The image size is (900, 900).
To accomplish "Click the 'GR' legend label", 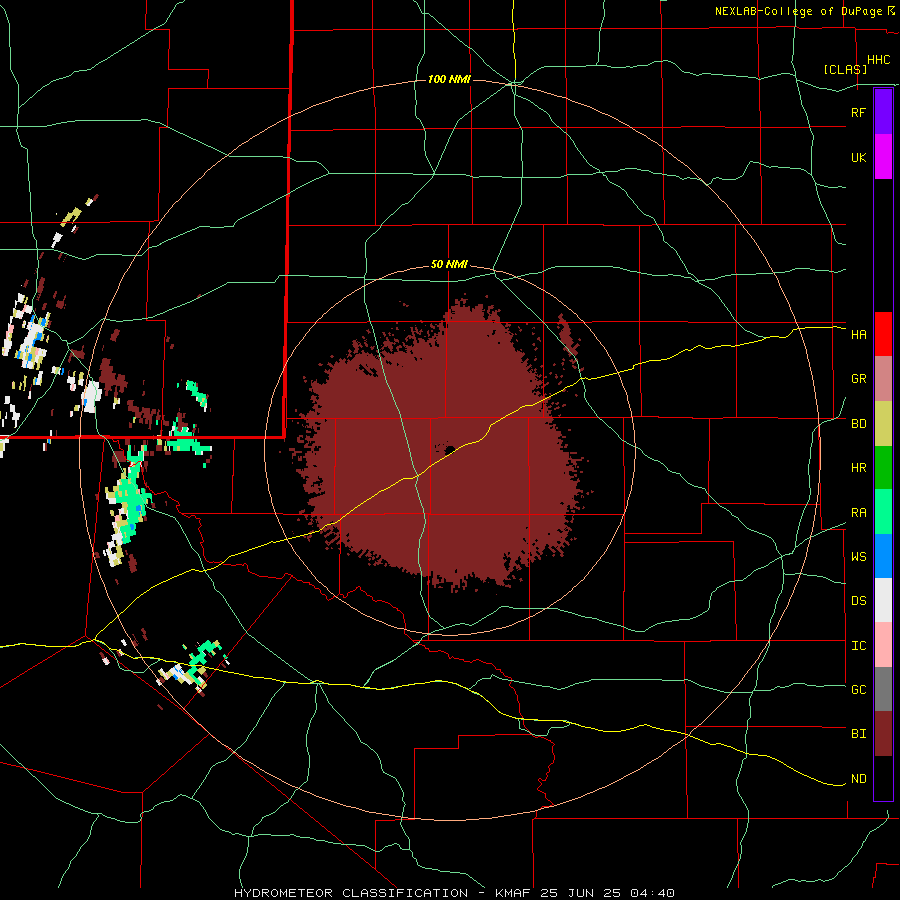I will [858, 379].
